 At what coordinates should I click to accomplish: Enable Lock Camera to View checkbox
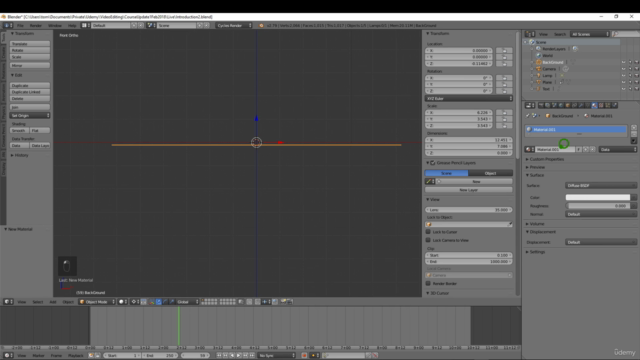[428, 240]
